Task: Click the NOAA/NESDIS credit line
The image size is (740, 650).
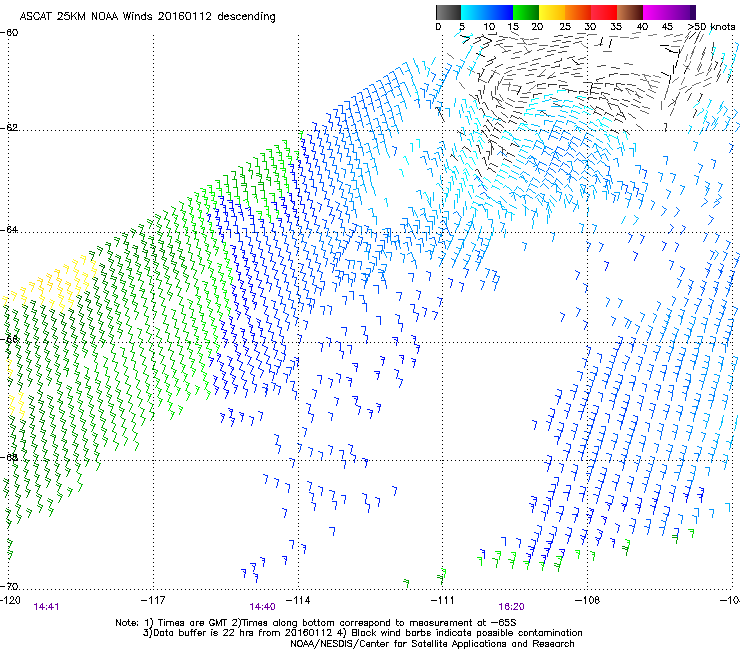Action: (432, 644)
